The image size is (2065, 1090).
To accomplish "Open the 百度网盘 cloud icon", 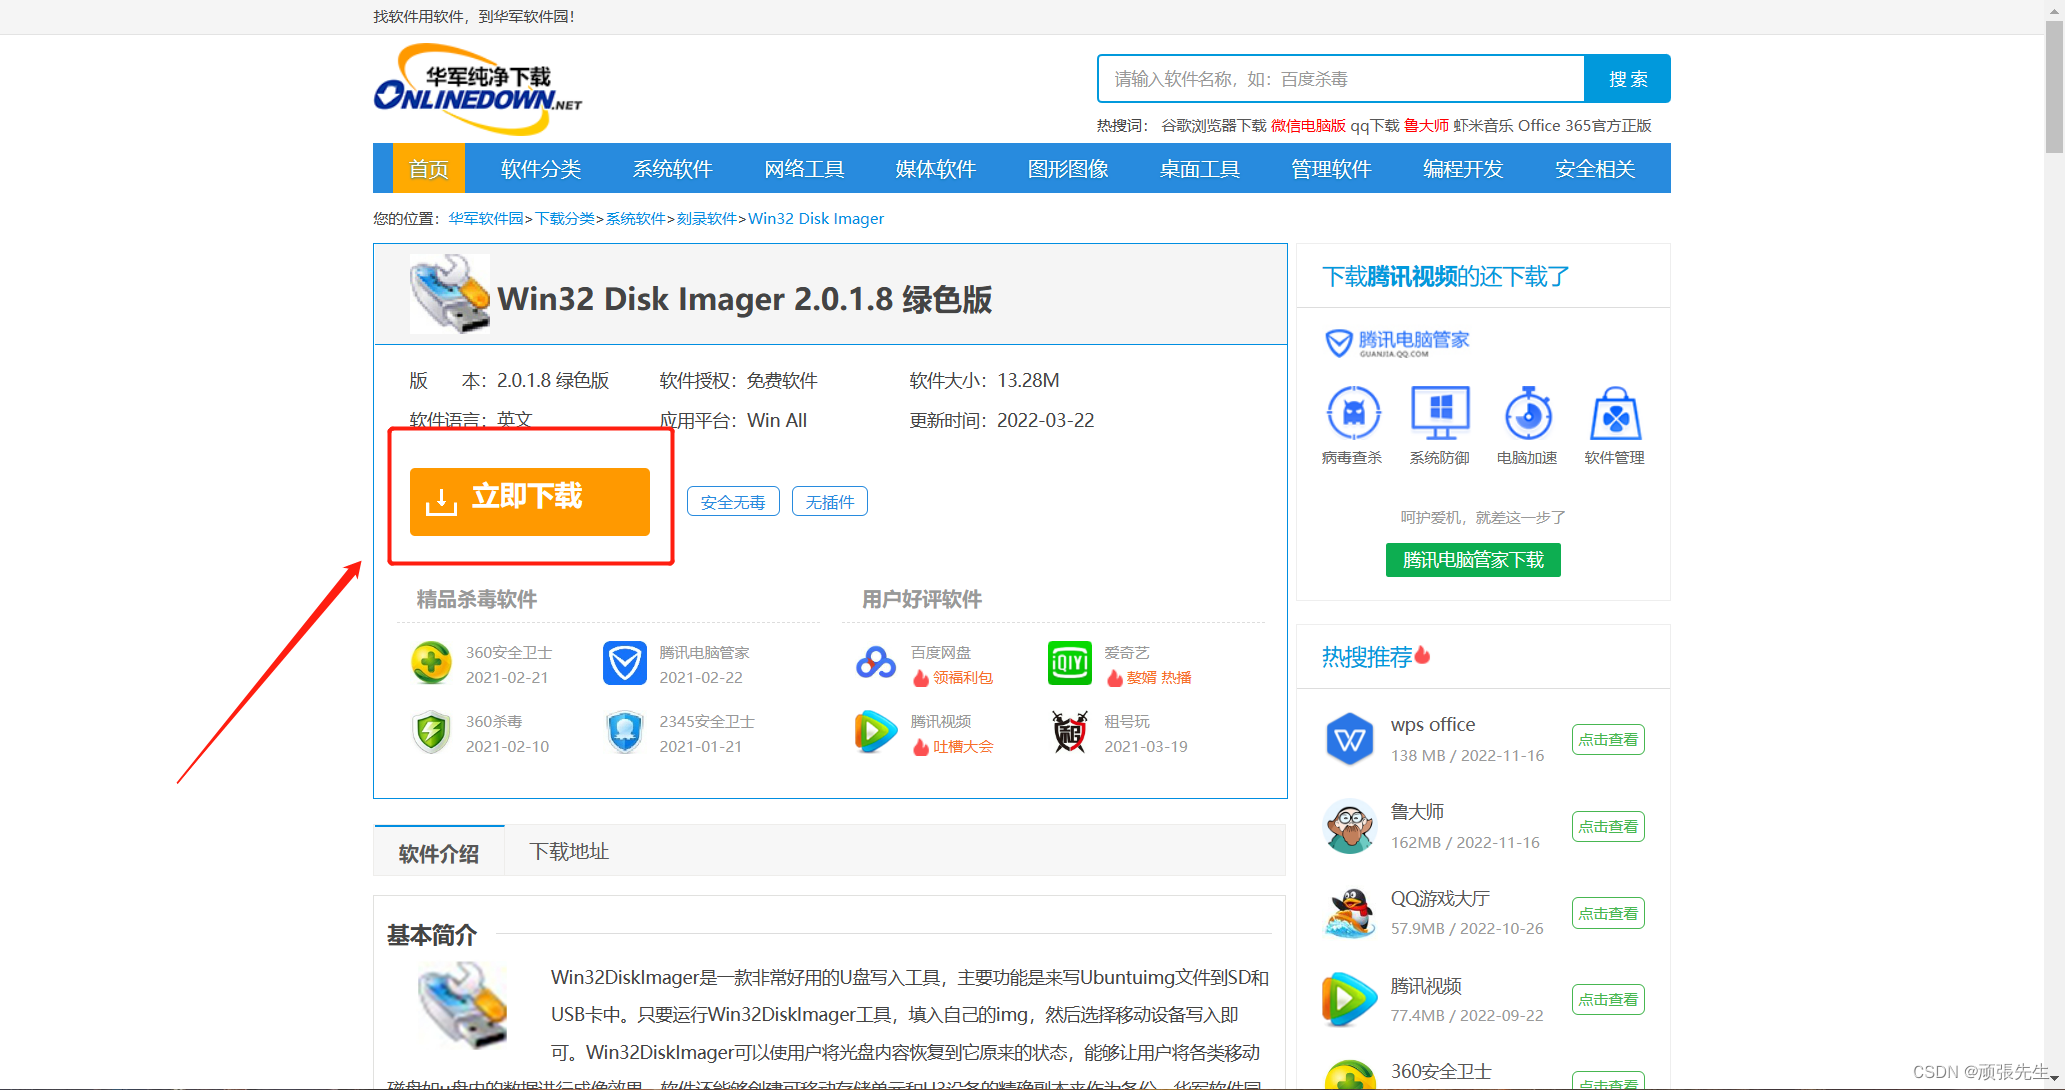I will click(875, 663).
